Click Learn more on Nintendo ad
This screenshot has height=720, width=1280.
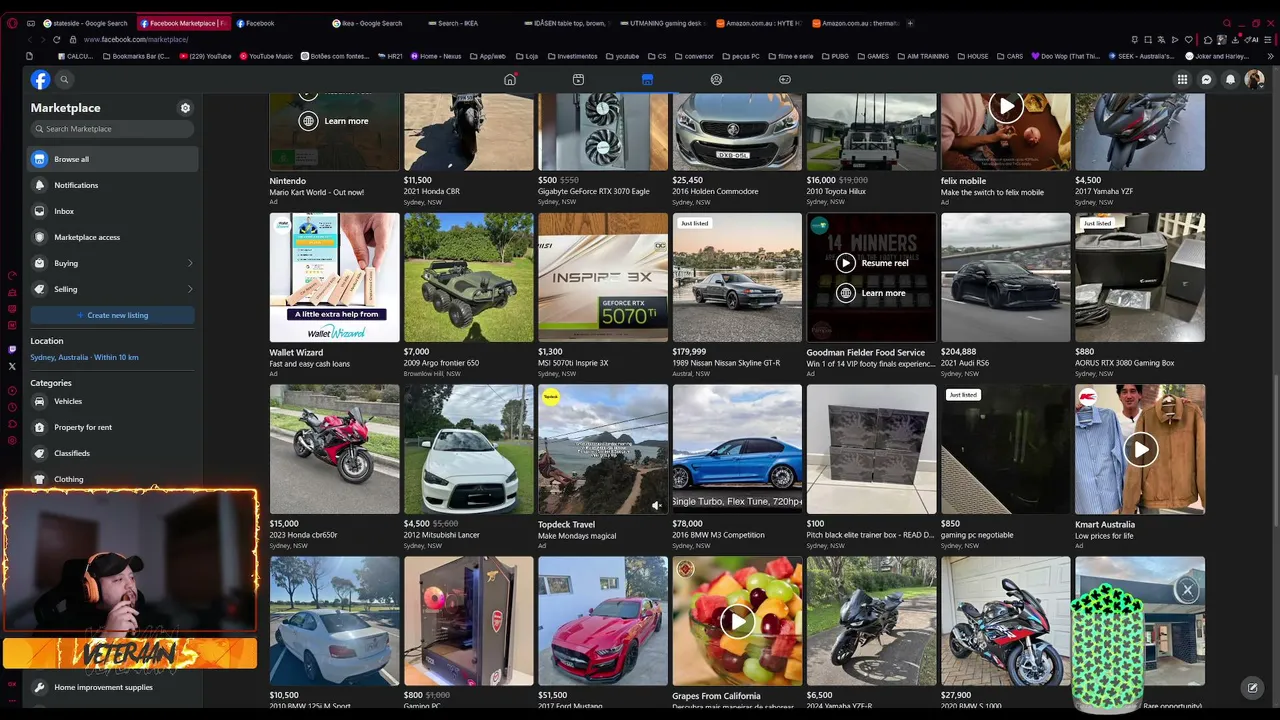(x=334, y=121)
